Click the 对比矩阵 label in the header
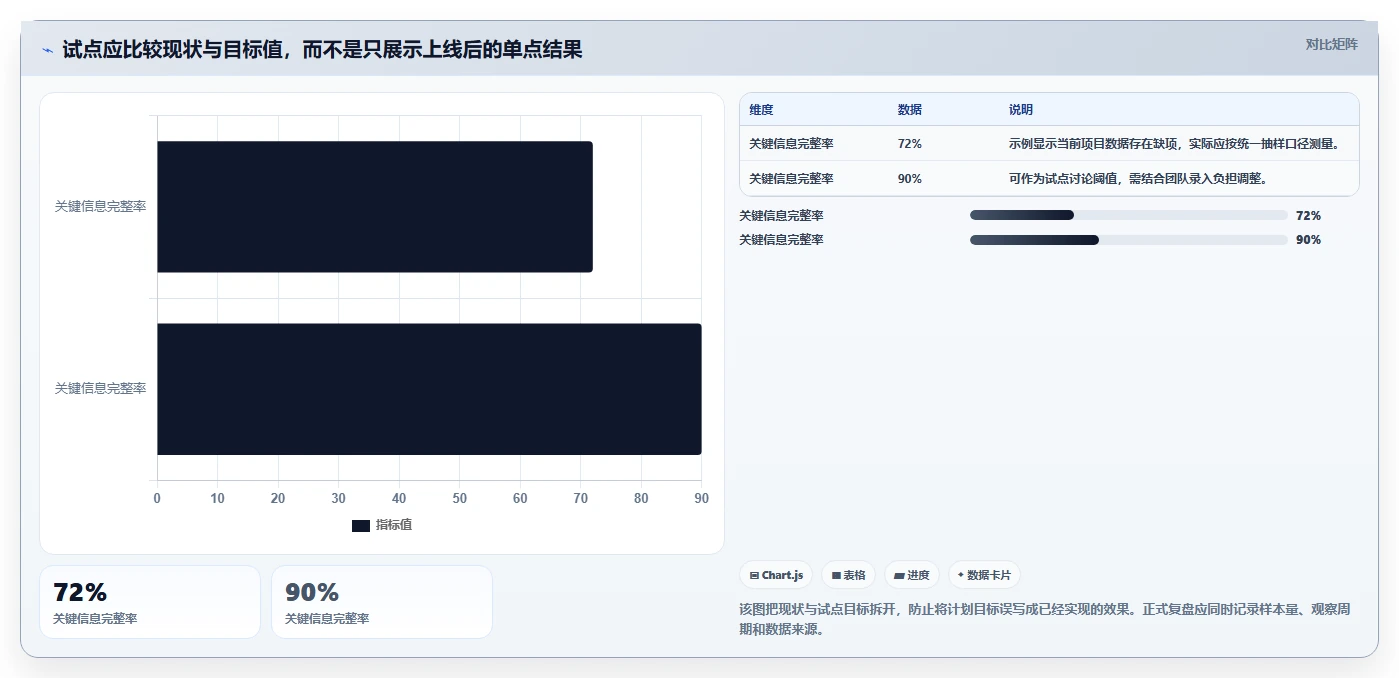The width and height of the screenshot is (1399, 678). coord(1331,44)
